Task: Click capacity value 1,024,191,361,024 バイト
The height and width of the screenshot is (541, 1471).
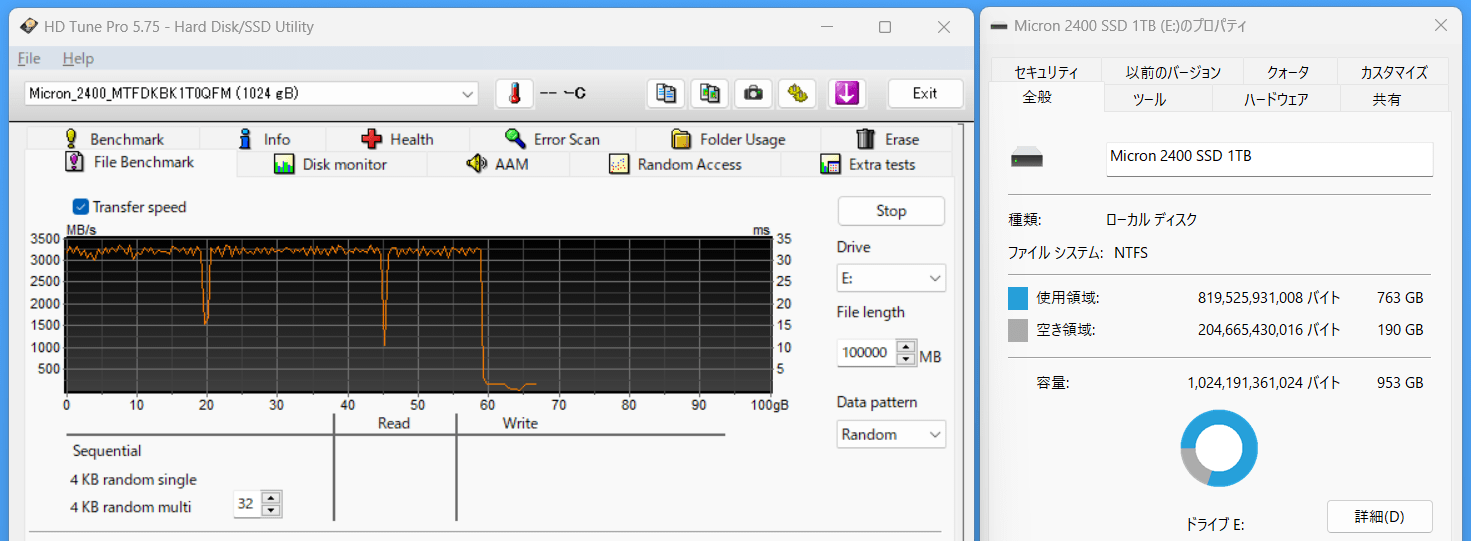Action: (1264, 383)
